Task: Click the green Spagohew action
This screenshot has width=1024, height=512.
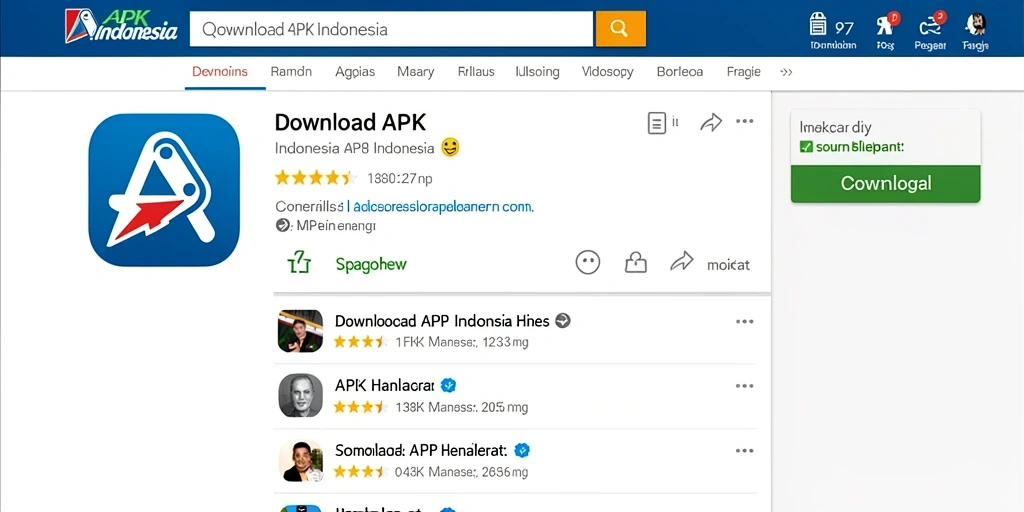Action: [x=371, y=264]
